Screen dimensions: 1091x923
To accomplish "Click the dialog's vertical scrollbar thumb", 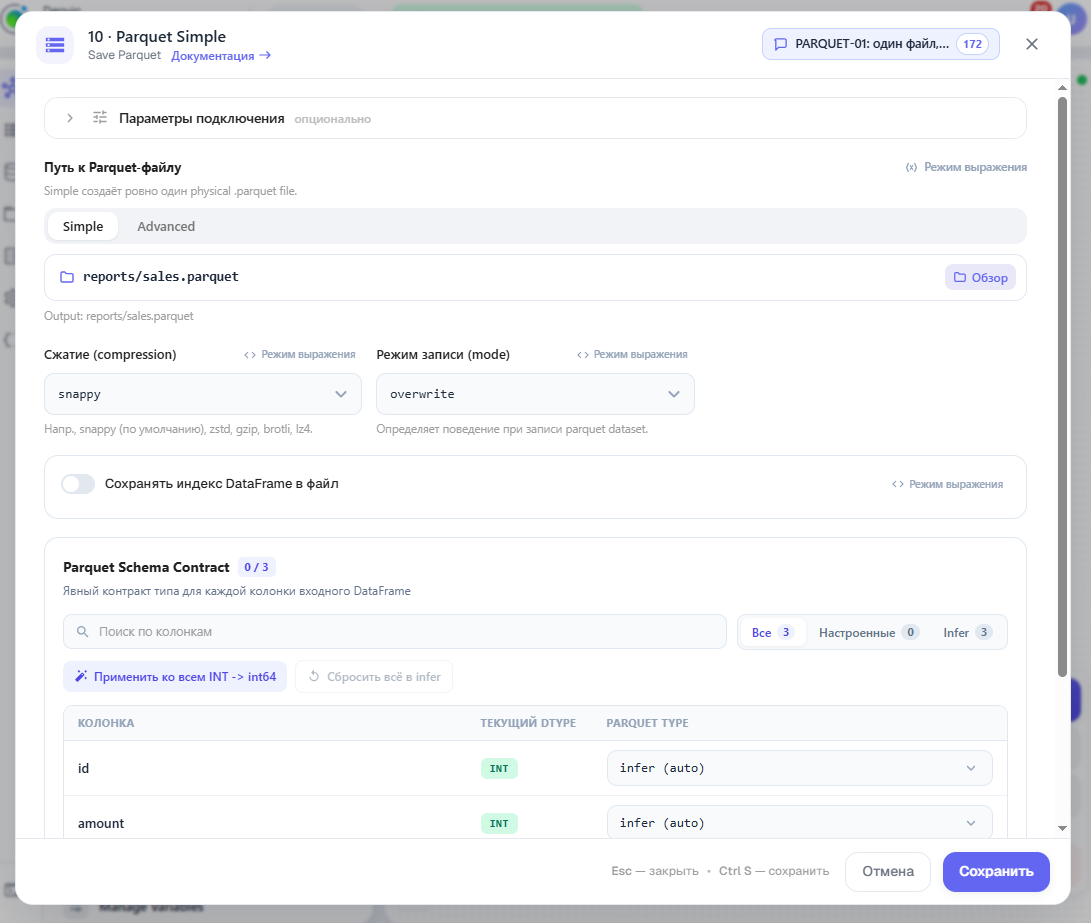I will (x=1062, y=386).
